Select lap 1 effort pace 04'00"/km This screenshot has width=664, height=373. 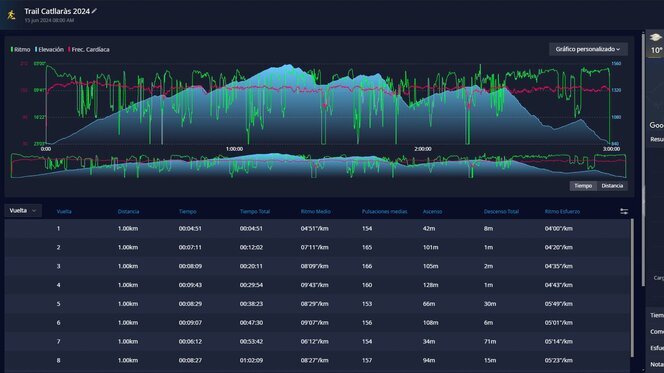point(559,229)
